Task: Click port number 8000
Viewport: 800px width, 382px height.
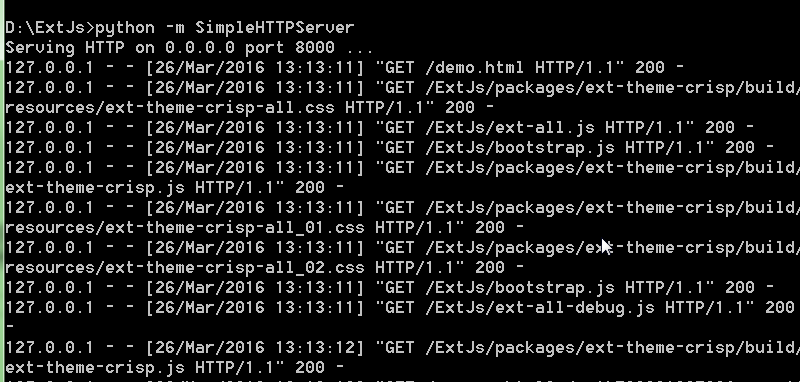Action: tap(315, 48)
